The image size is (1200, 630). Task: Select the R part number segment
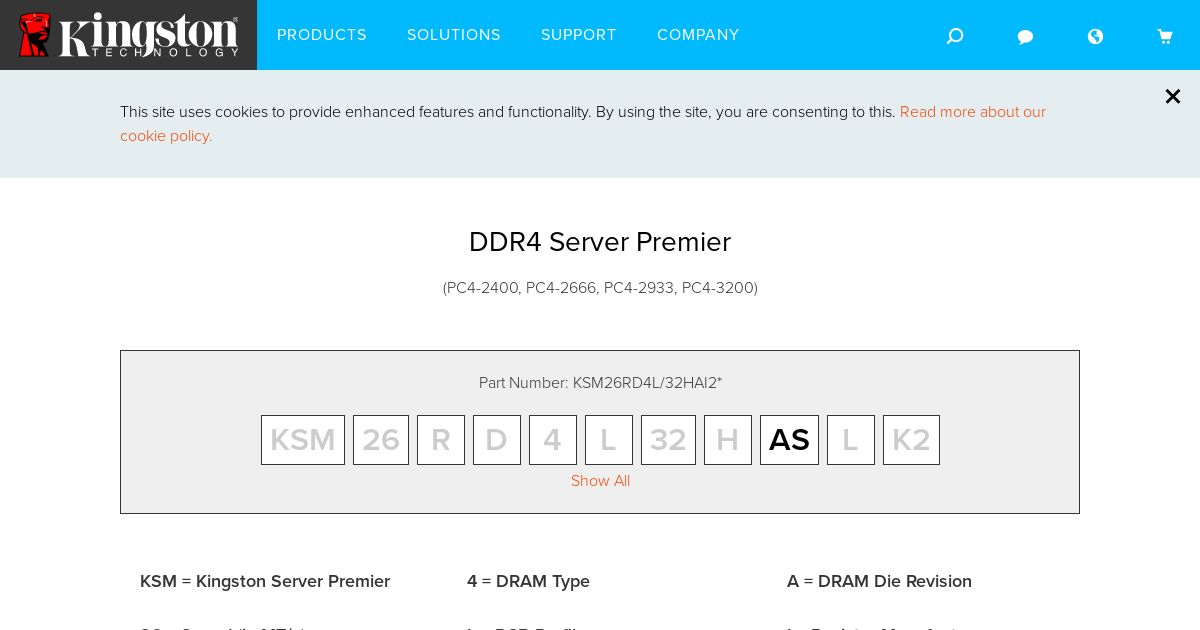(441, 440)
